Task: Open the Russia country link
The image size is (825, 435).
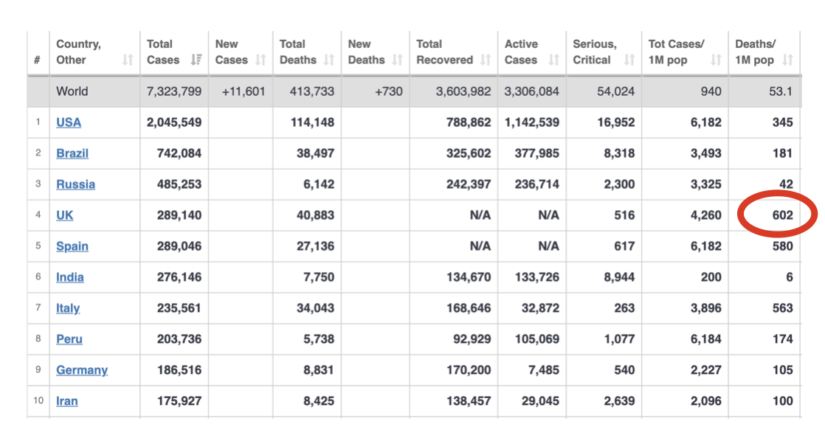Action: (x=76, y=185)
